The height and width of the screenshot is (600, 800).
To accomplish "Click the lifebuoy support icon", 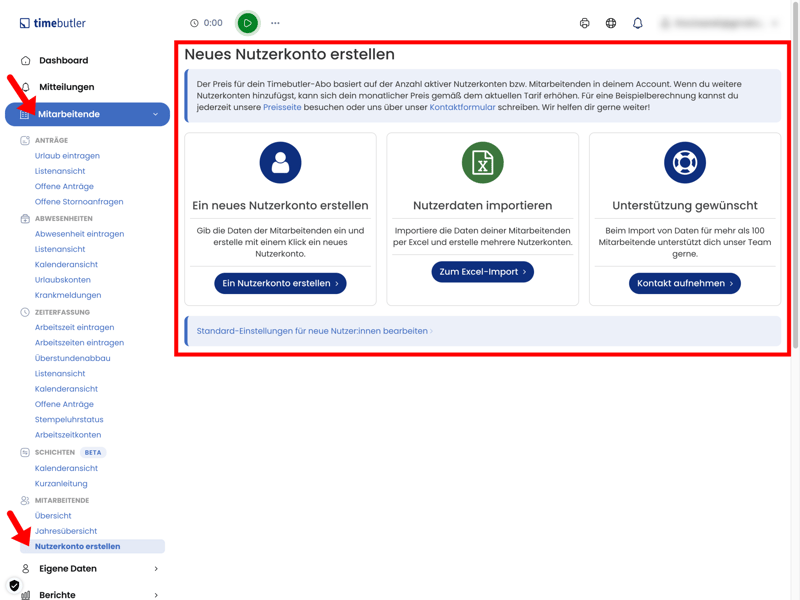I will click(685, 163).
